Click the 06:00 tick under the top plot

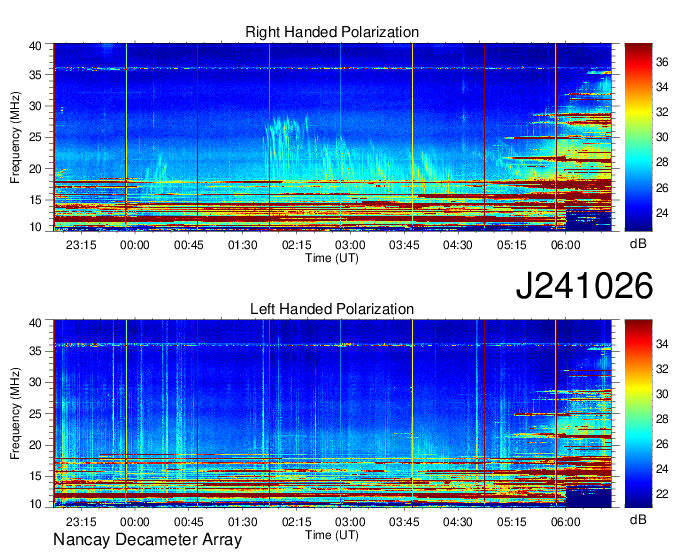[566, 245]
